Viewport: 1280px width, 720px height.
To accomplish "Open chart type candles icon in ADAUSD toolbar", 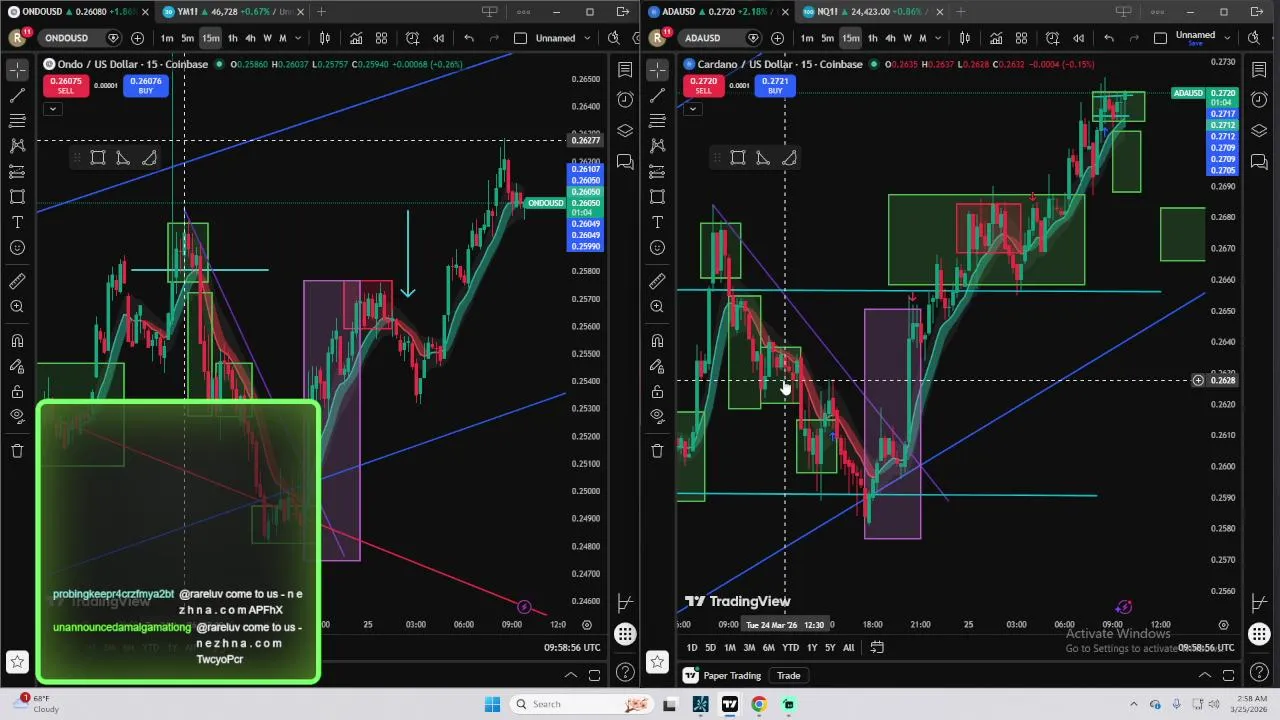I will (x=965, y=38).
